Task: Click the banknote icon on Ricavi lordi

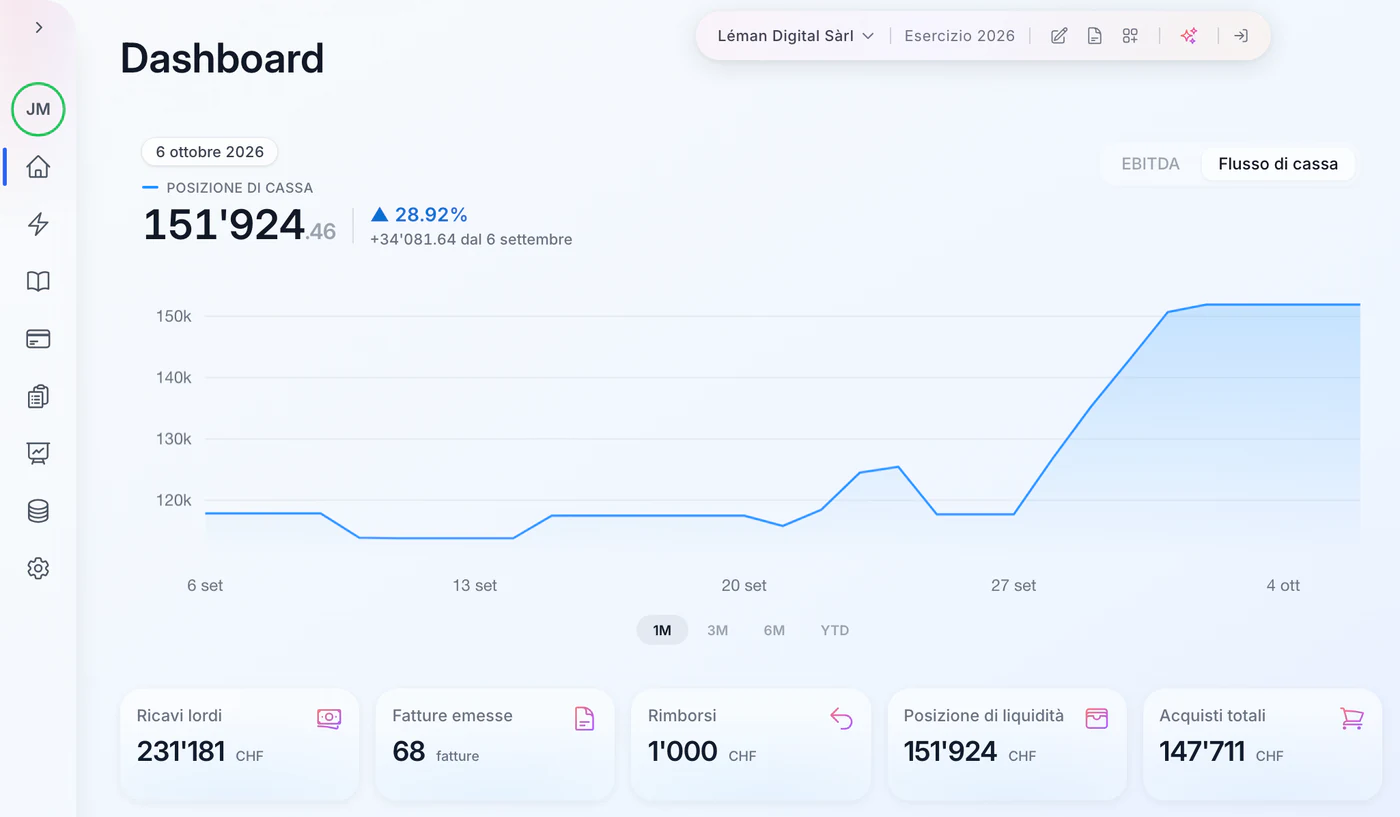Action: click(329, 718)
